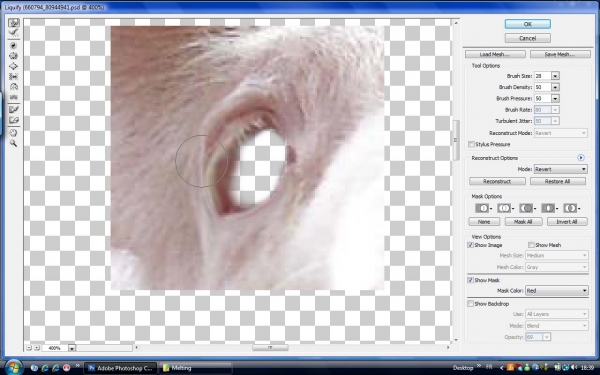600x375 pixels.
Task: Open the Invert Selection mask option icon
Action: tap(570, 208)
